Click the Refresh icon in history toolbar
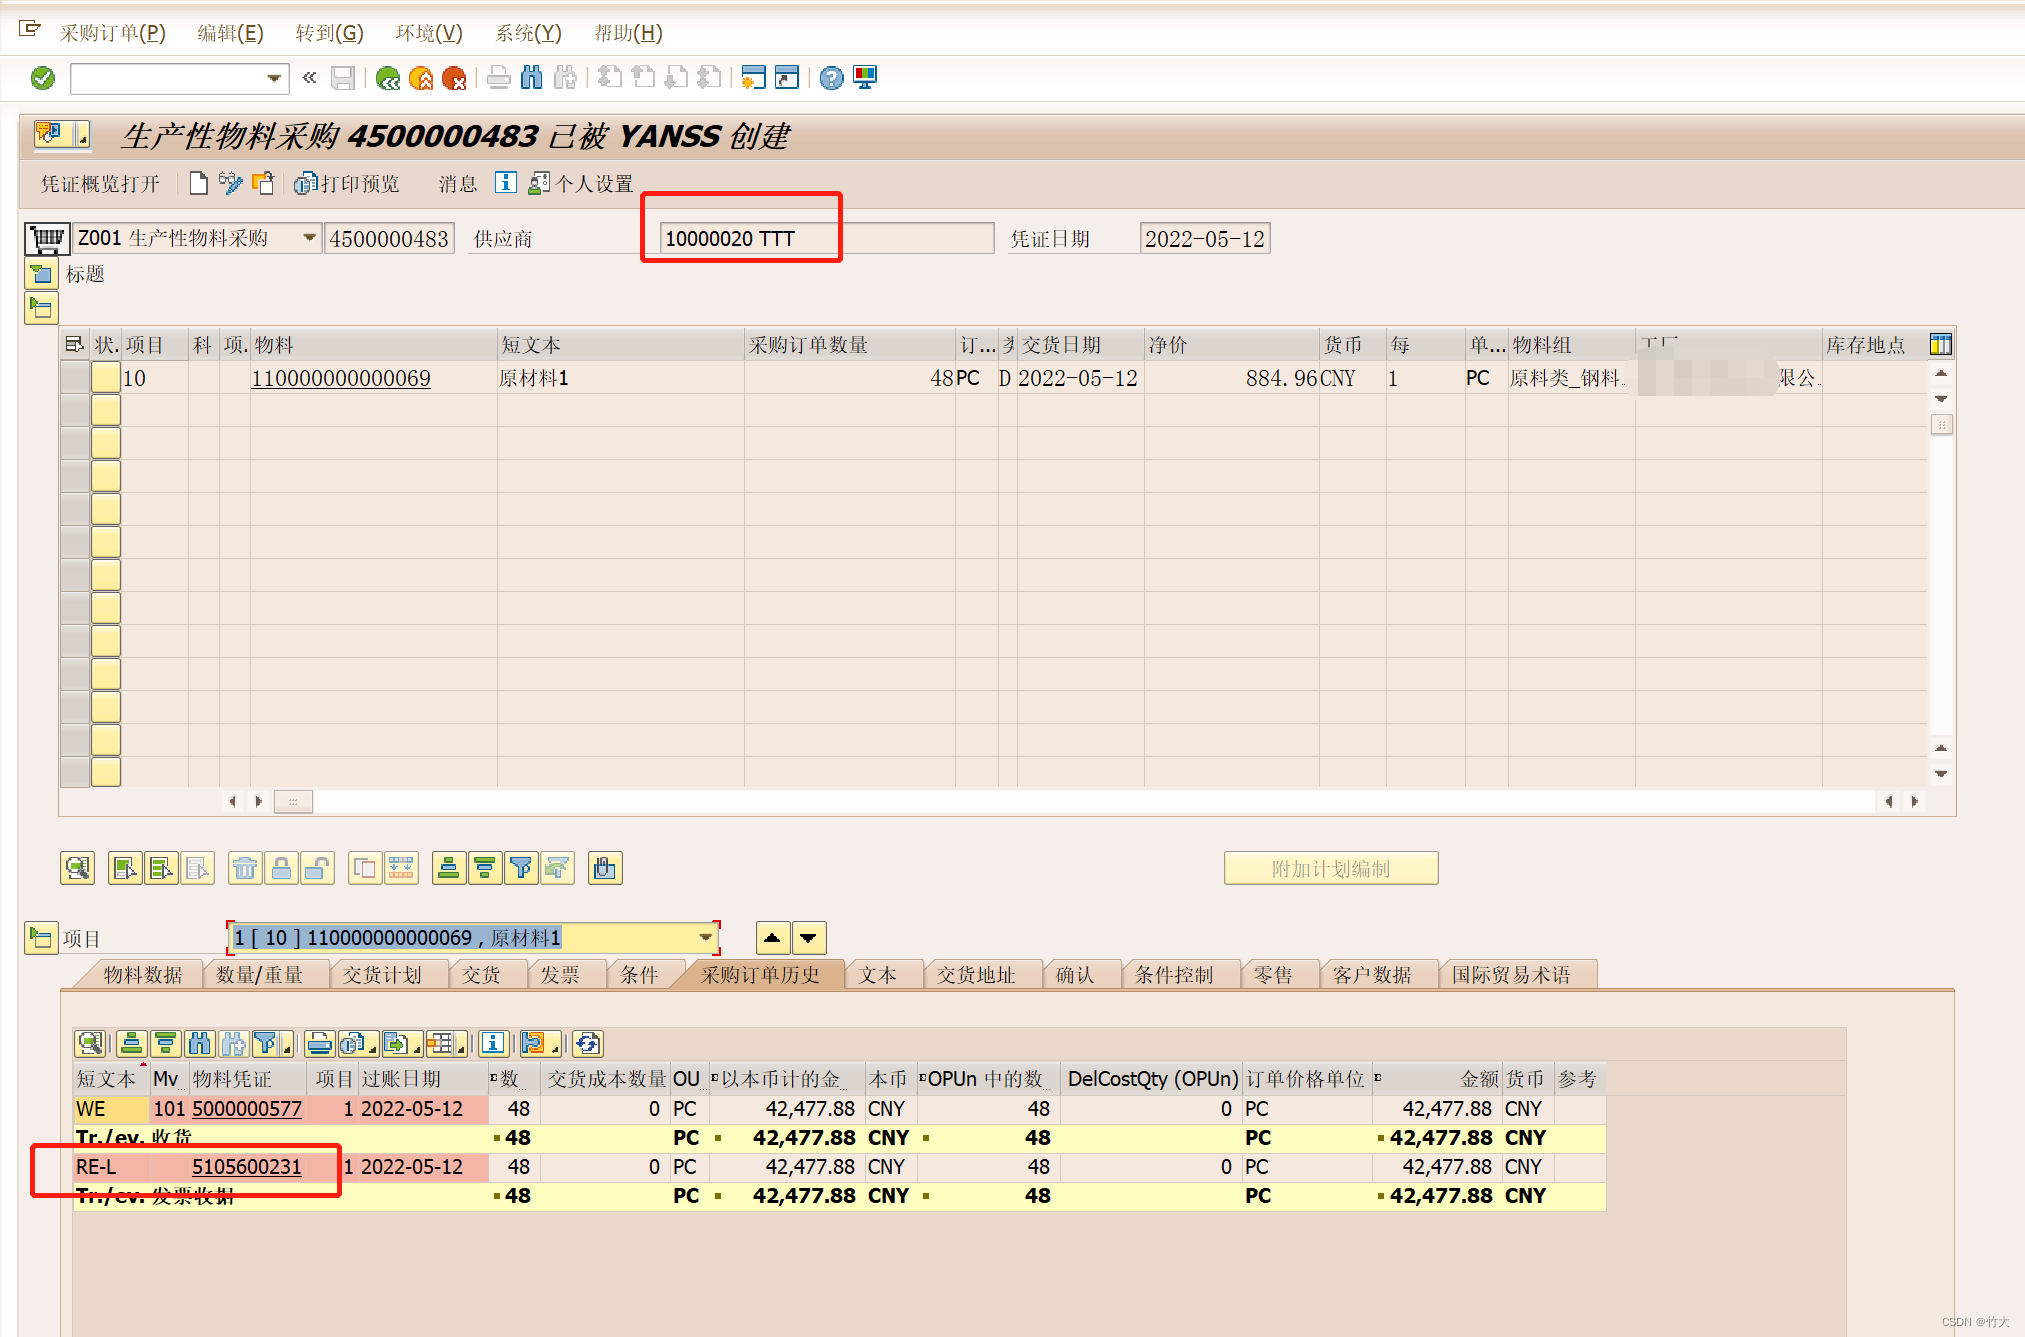This screenshot has height=1337, width=2025. [x=588, y=1044]
